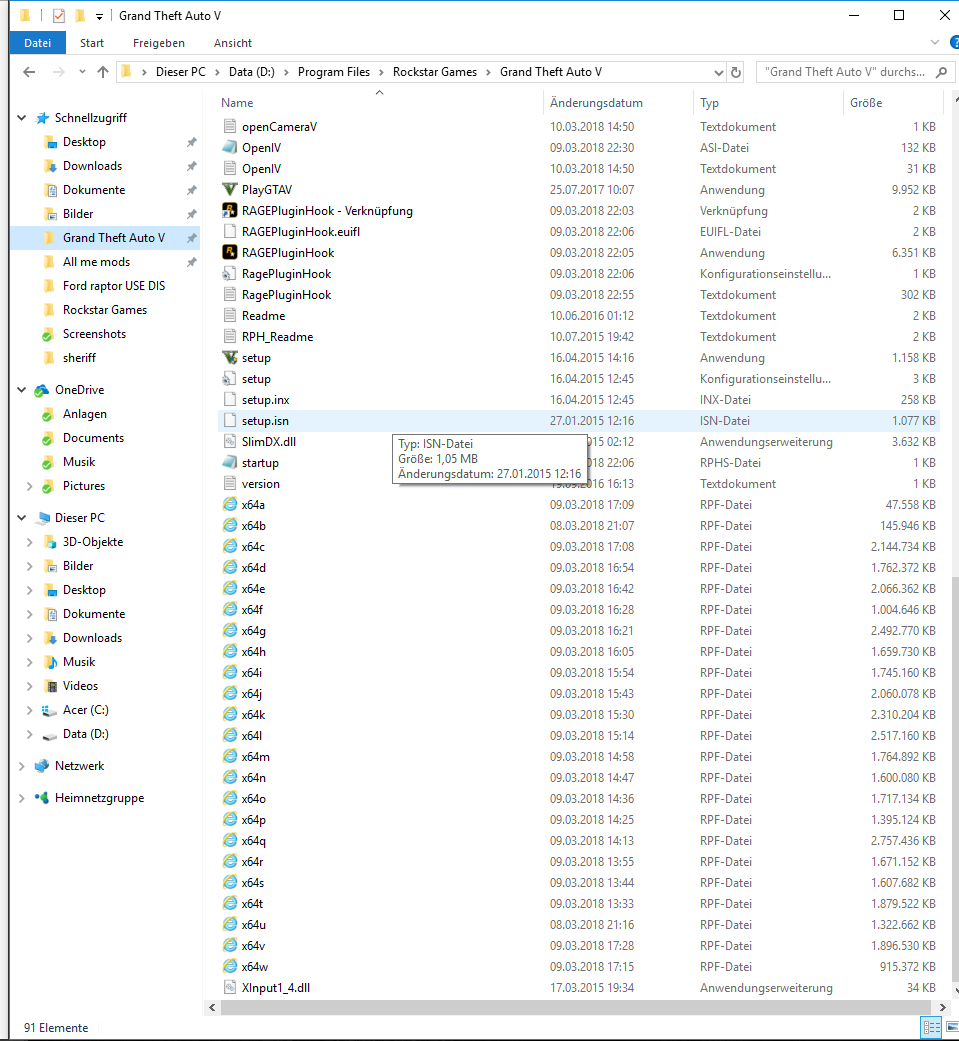The height and width of the screenshot is (1041, 959).
Task: Click the Netzwerk icon in sidebar
Action: (42, 766)
